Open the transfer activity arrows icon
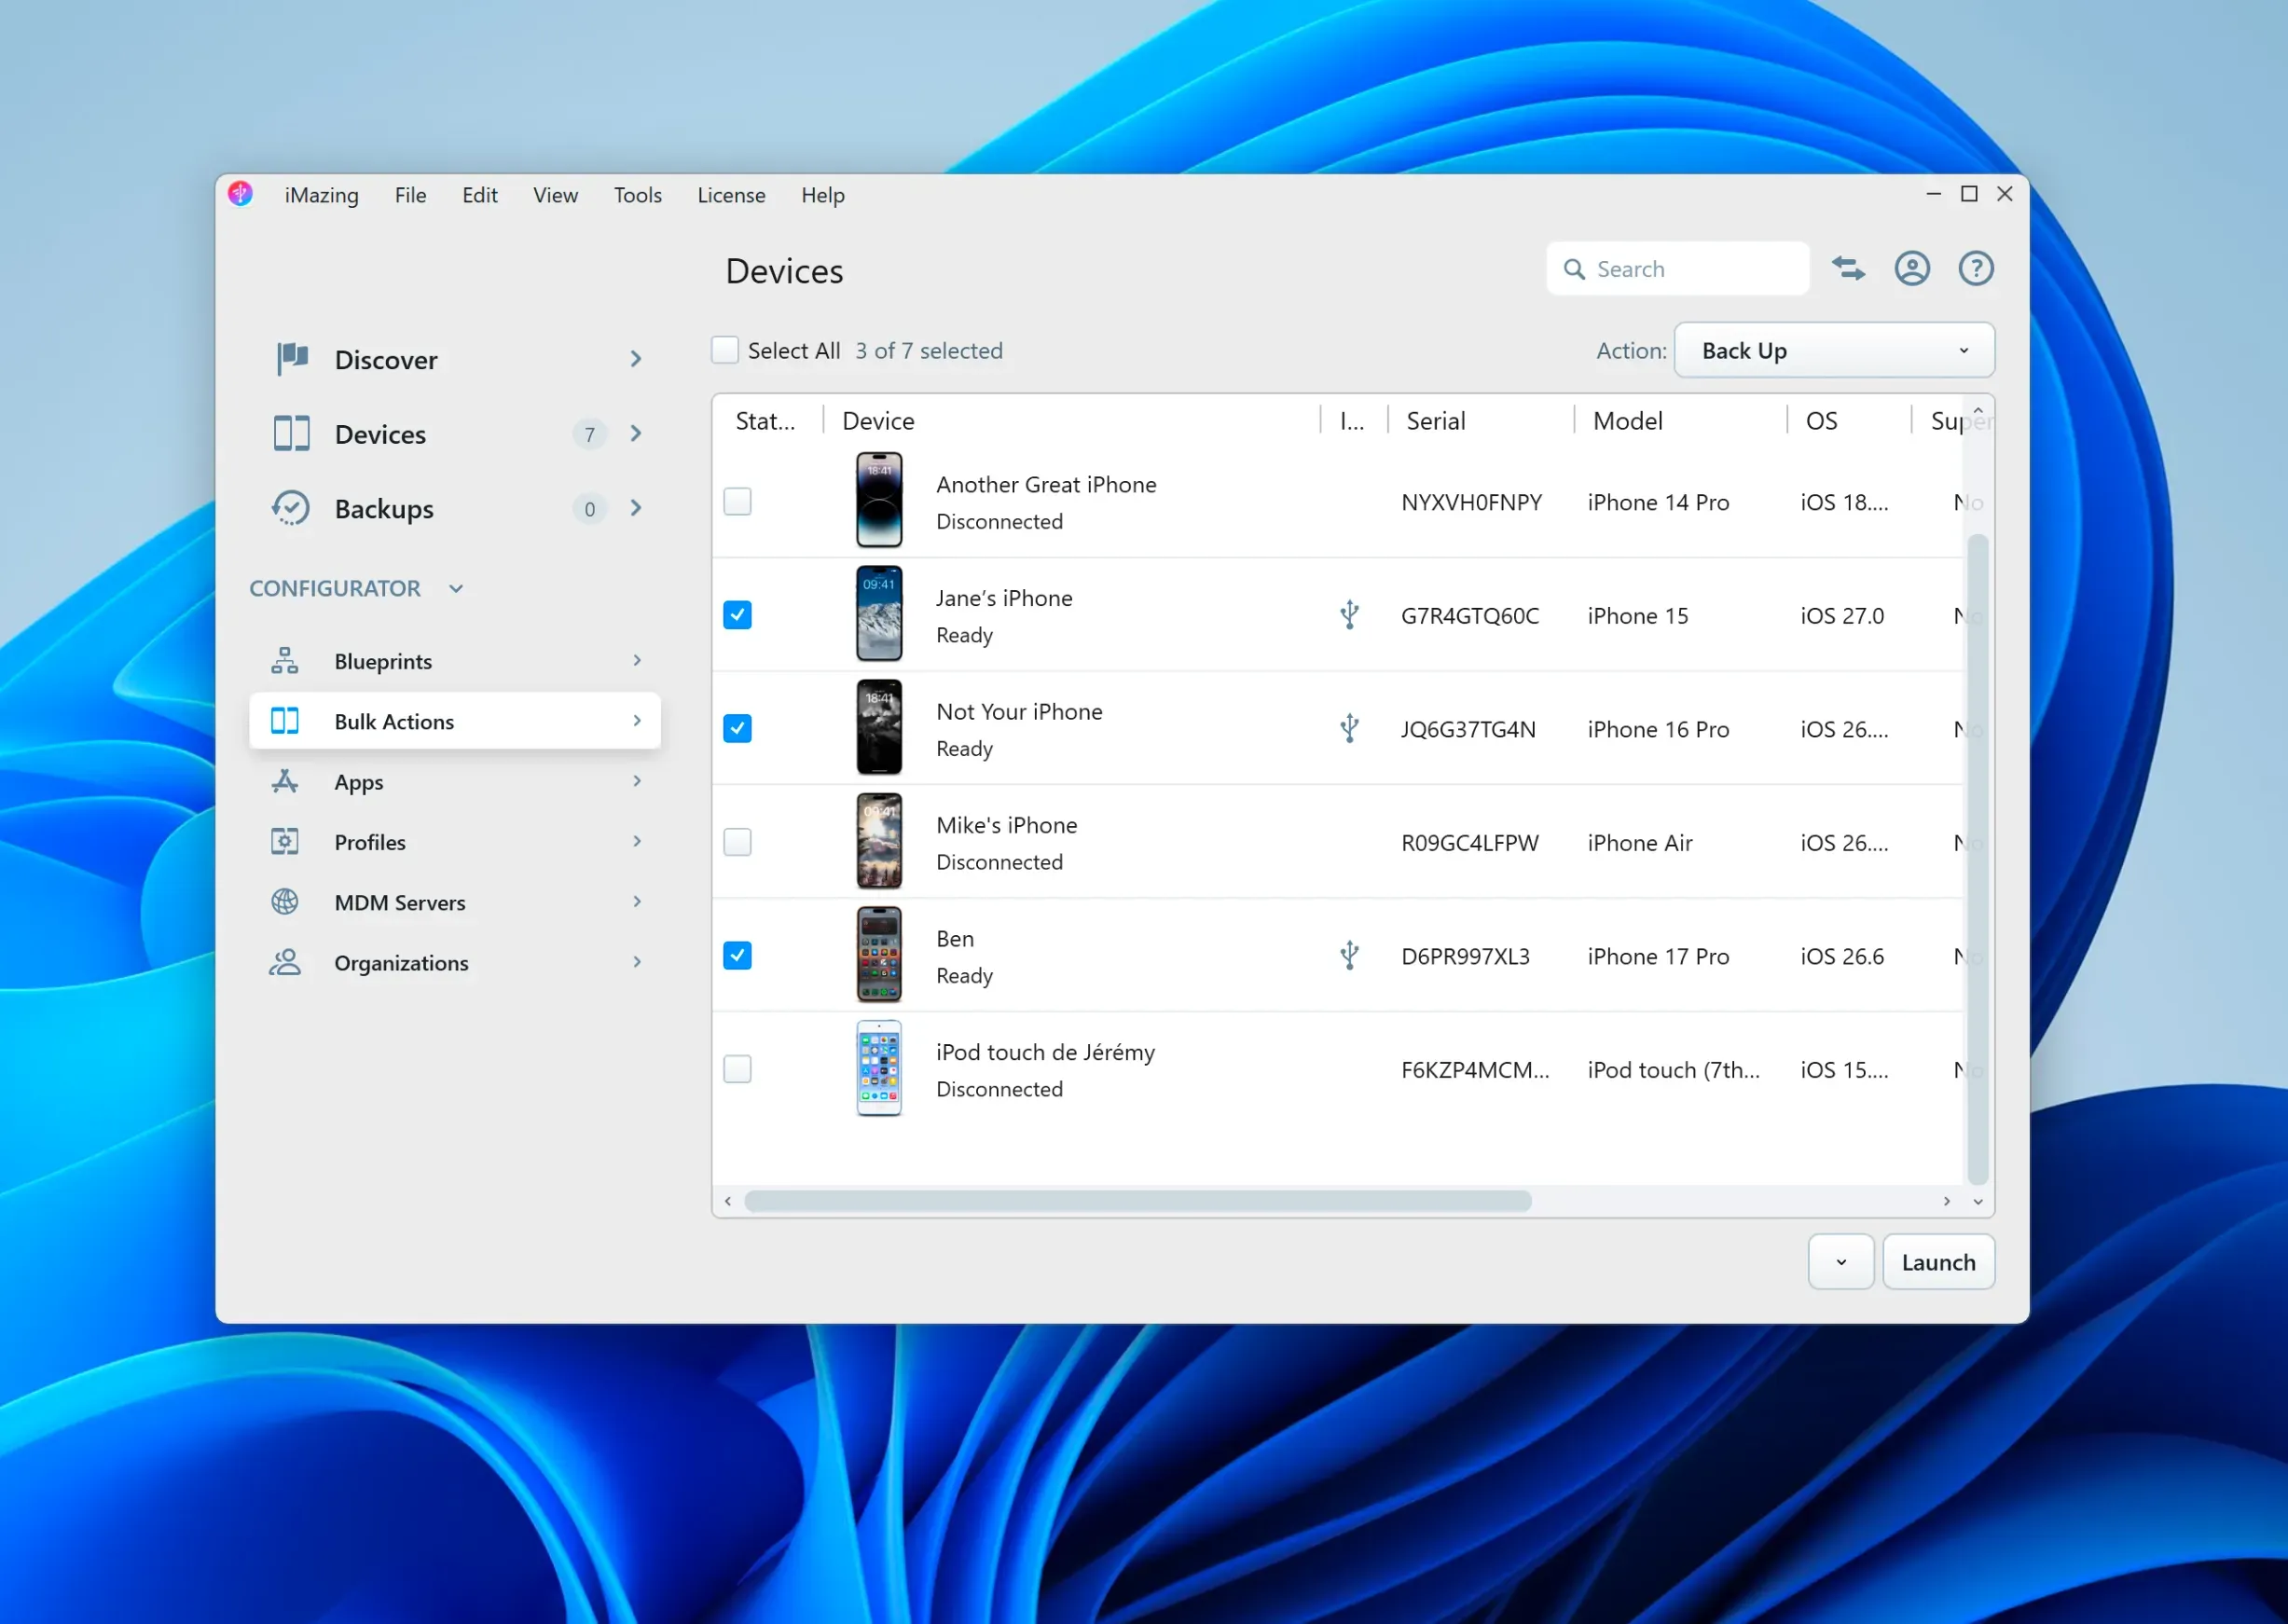This screenshot has width=2288, height=1624. pyautogui.click(x=1848, y=269)
